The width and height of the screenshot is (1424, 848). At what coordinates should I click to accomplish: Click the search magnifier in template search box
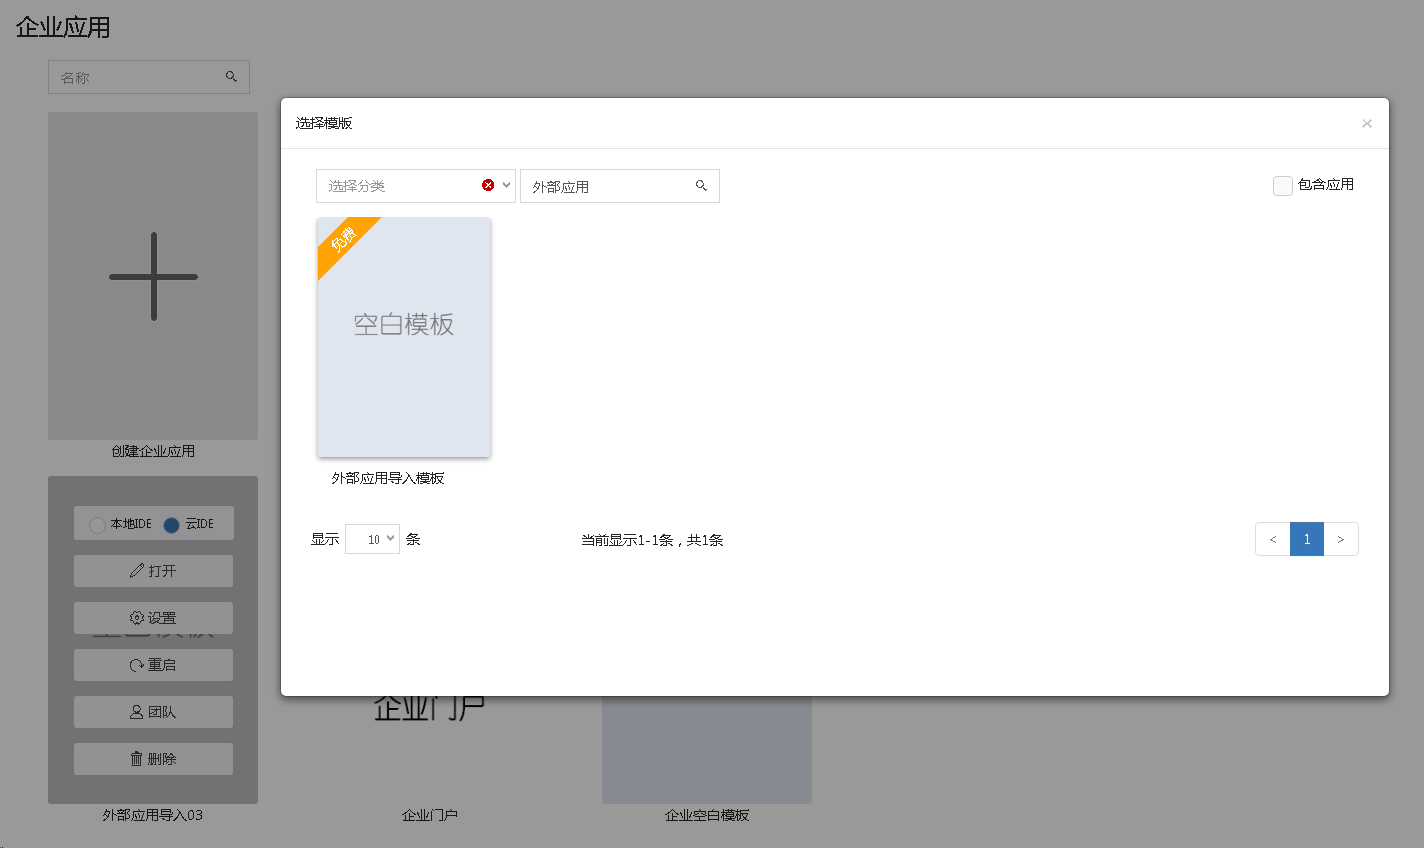coord(701,186)
